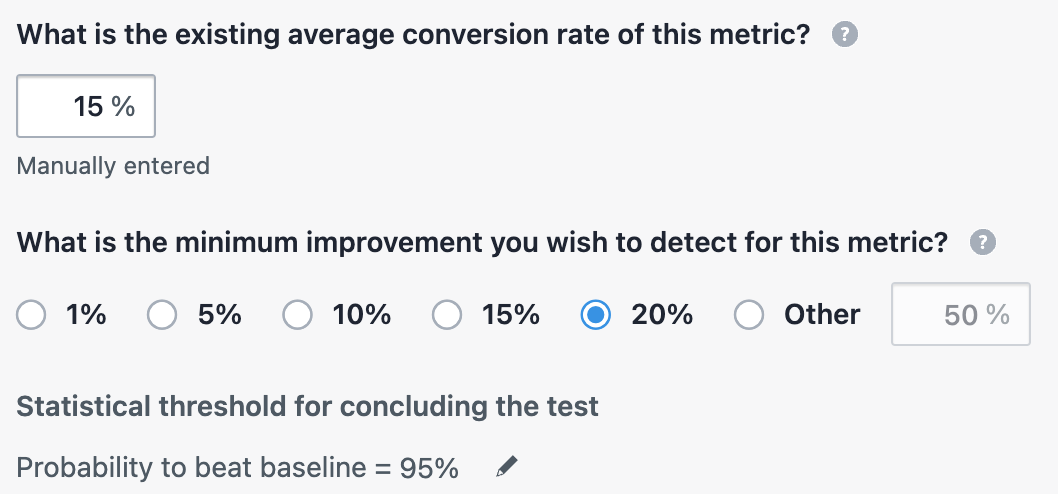Image resolution: width=1058 pixels, height=494 pixels.
Task: Click the minimum improvement question heading text
Action: tap(482, 243)
